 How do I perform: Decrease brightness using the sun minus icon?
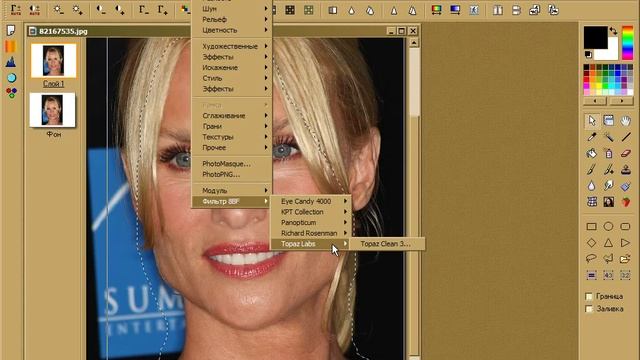pyautogui.click(x=58, y=10)
